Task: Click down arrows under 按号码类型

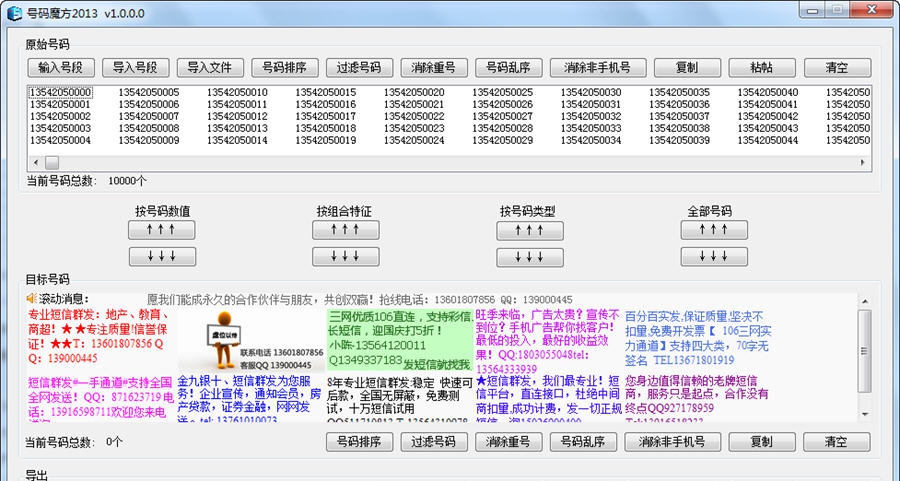Action: pos(530,257)
